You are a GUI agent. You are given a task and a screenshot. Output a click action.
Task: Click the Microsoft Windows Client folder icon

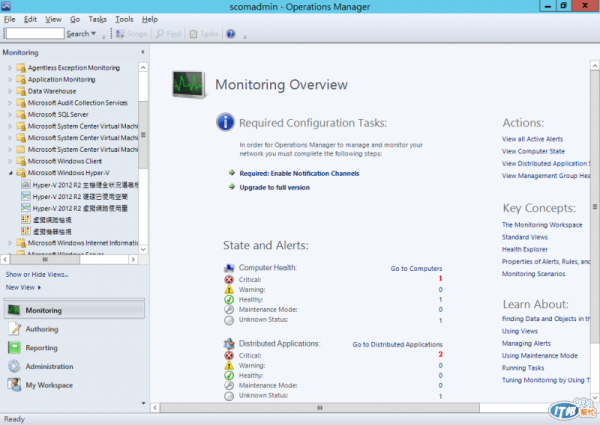(x=21, y=161)
